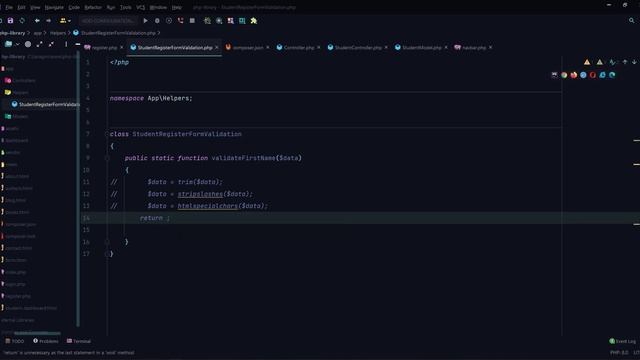Open file in Opera browser icon
The image size is (640, 360).
[593, 75]
